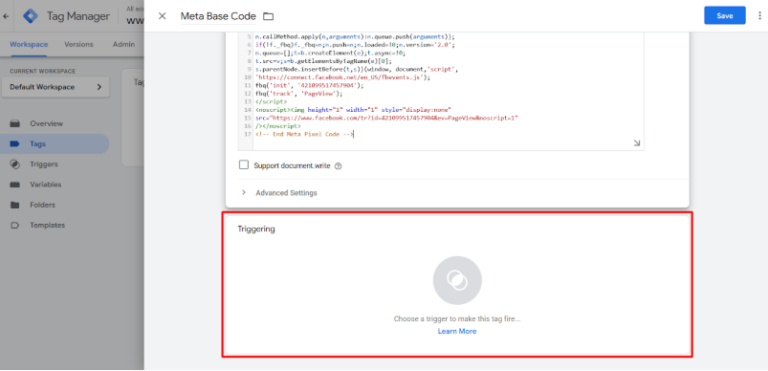Viewport: 768px width, 371px height.
Task: Open the Default Workspace selector
Action: point(55,87)
